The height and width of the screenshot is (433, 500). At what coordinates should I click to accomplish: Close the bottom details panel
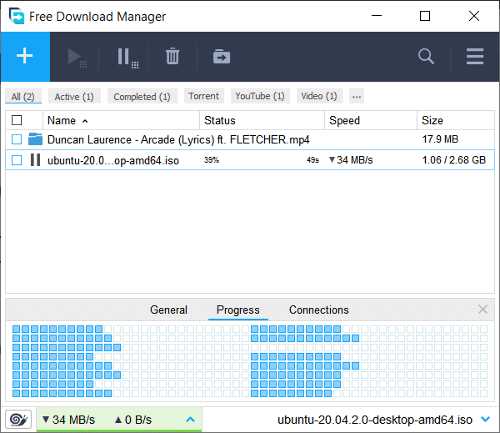click(x=482, y=309)
